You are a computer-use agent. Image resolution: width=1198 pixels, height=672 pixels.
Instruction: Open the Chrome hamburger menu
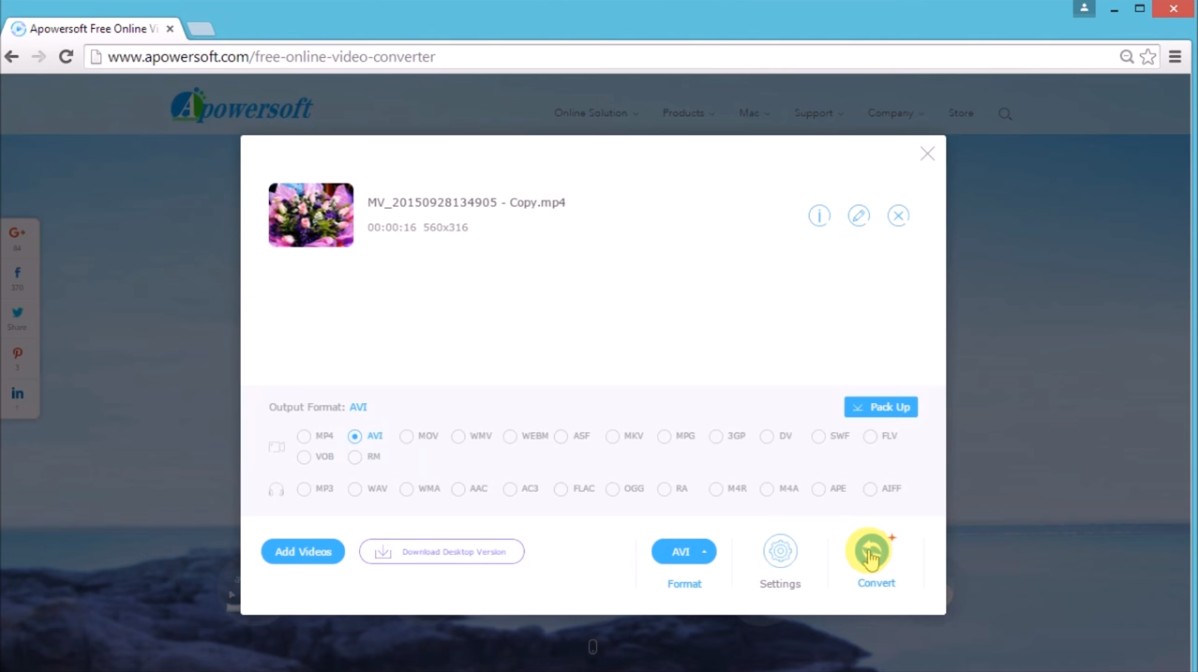click(1175, 57)
